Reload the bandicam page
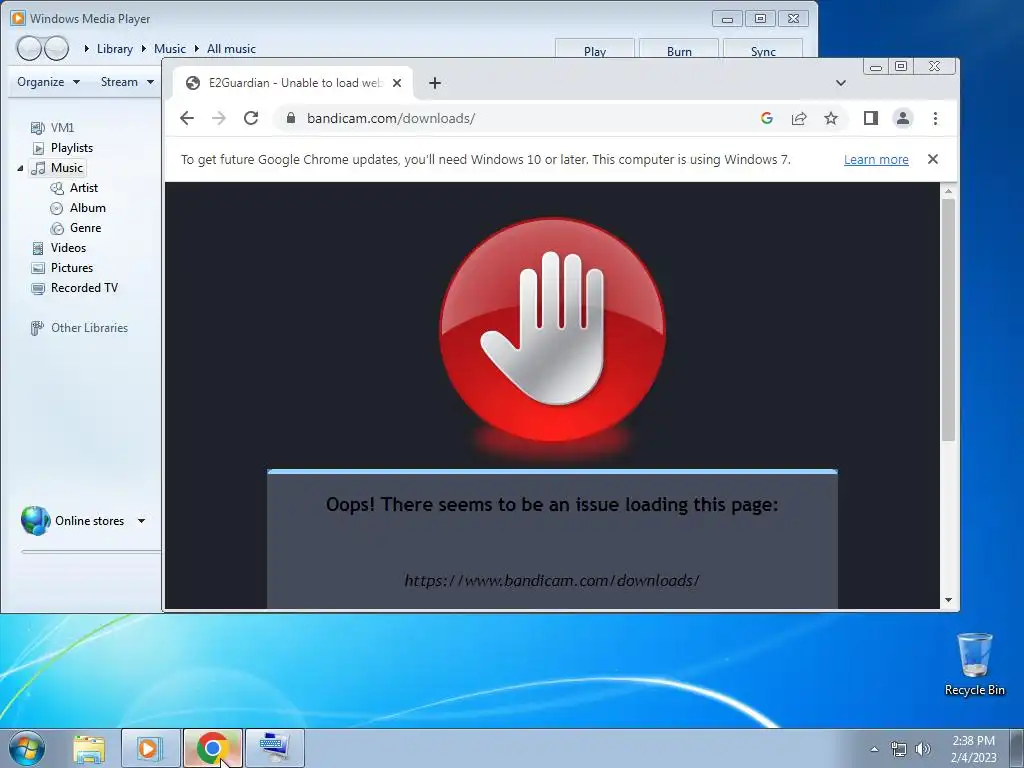The height and width of the screenshot is (768, 1024). [251, 118]
